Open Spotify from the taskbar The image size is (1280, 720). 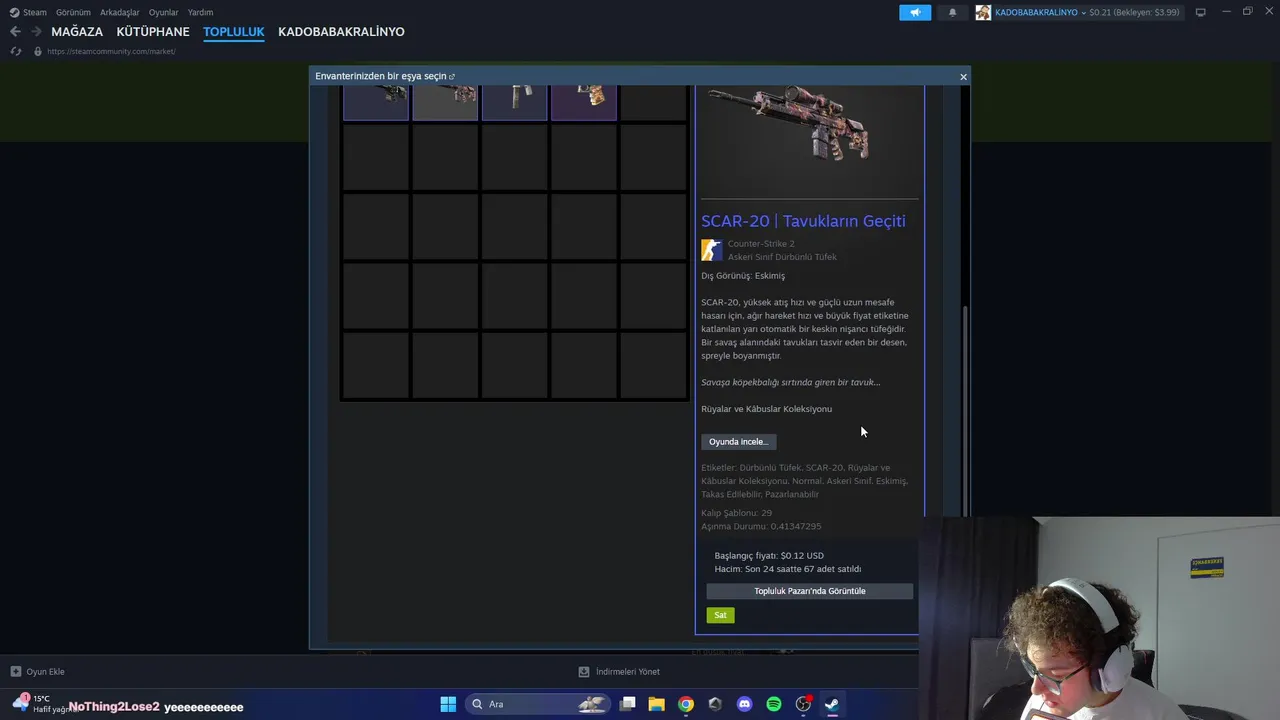click(x=774, y=704)
